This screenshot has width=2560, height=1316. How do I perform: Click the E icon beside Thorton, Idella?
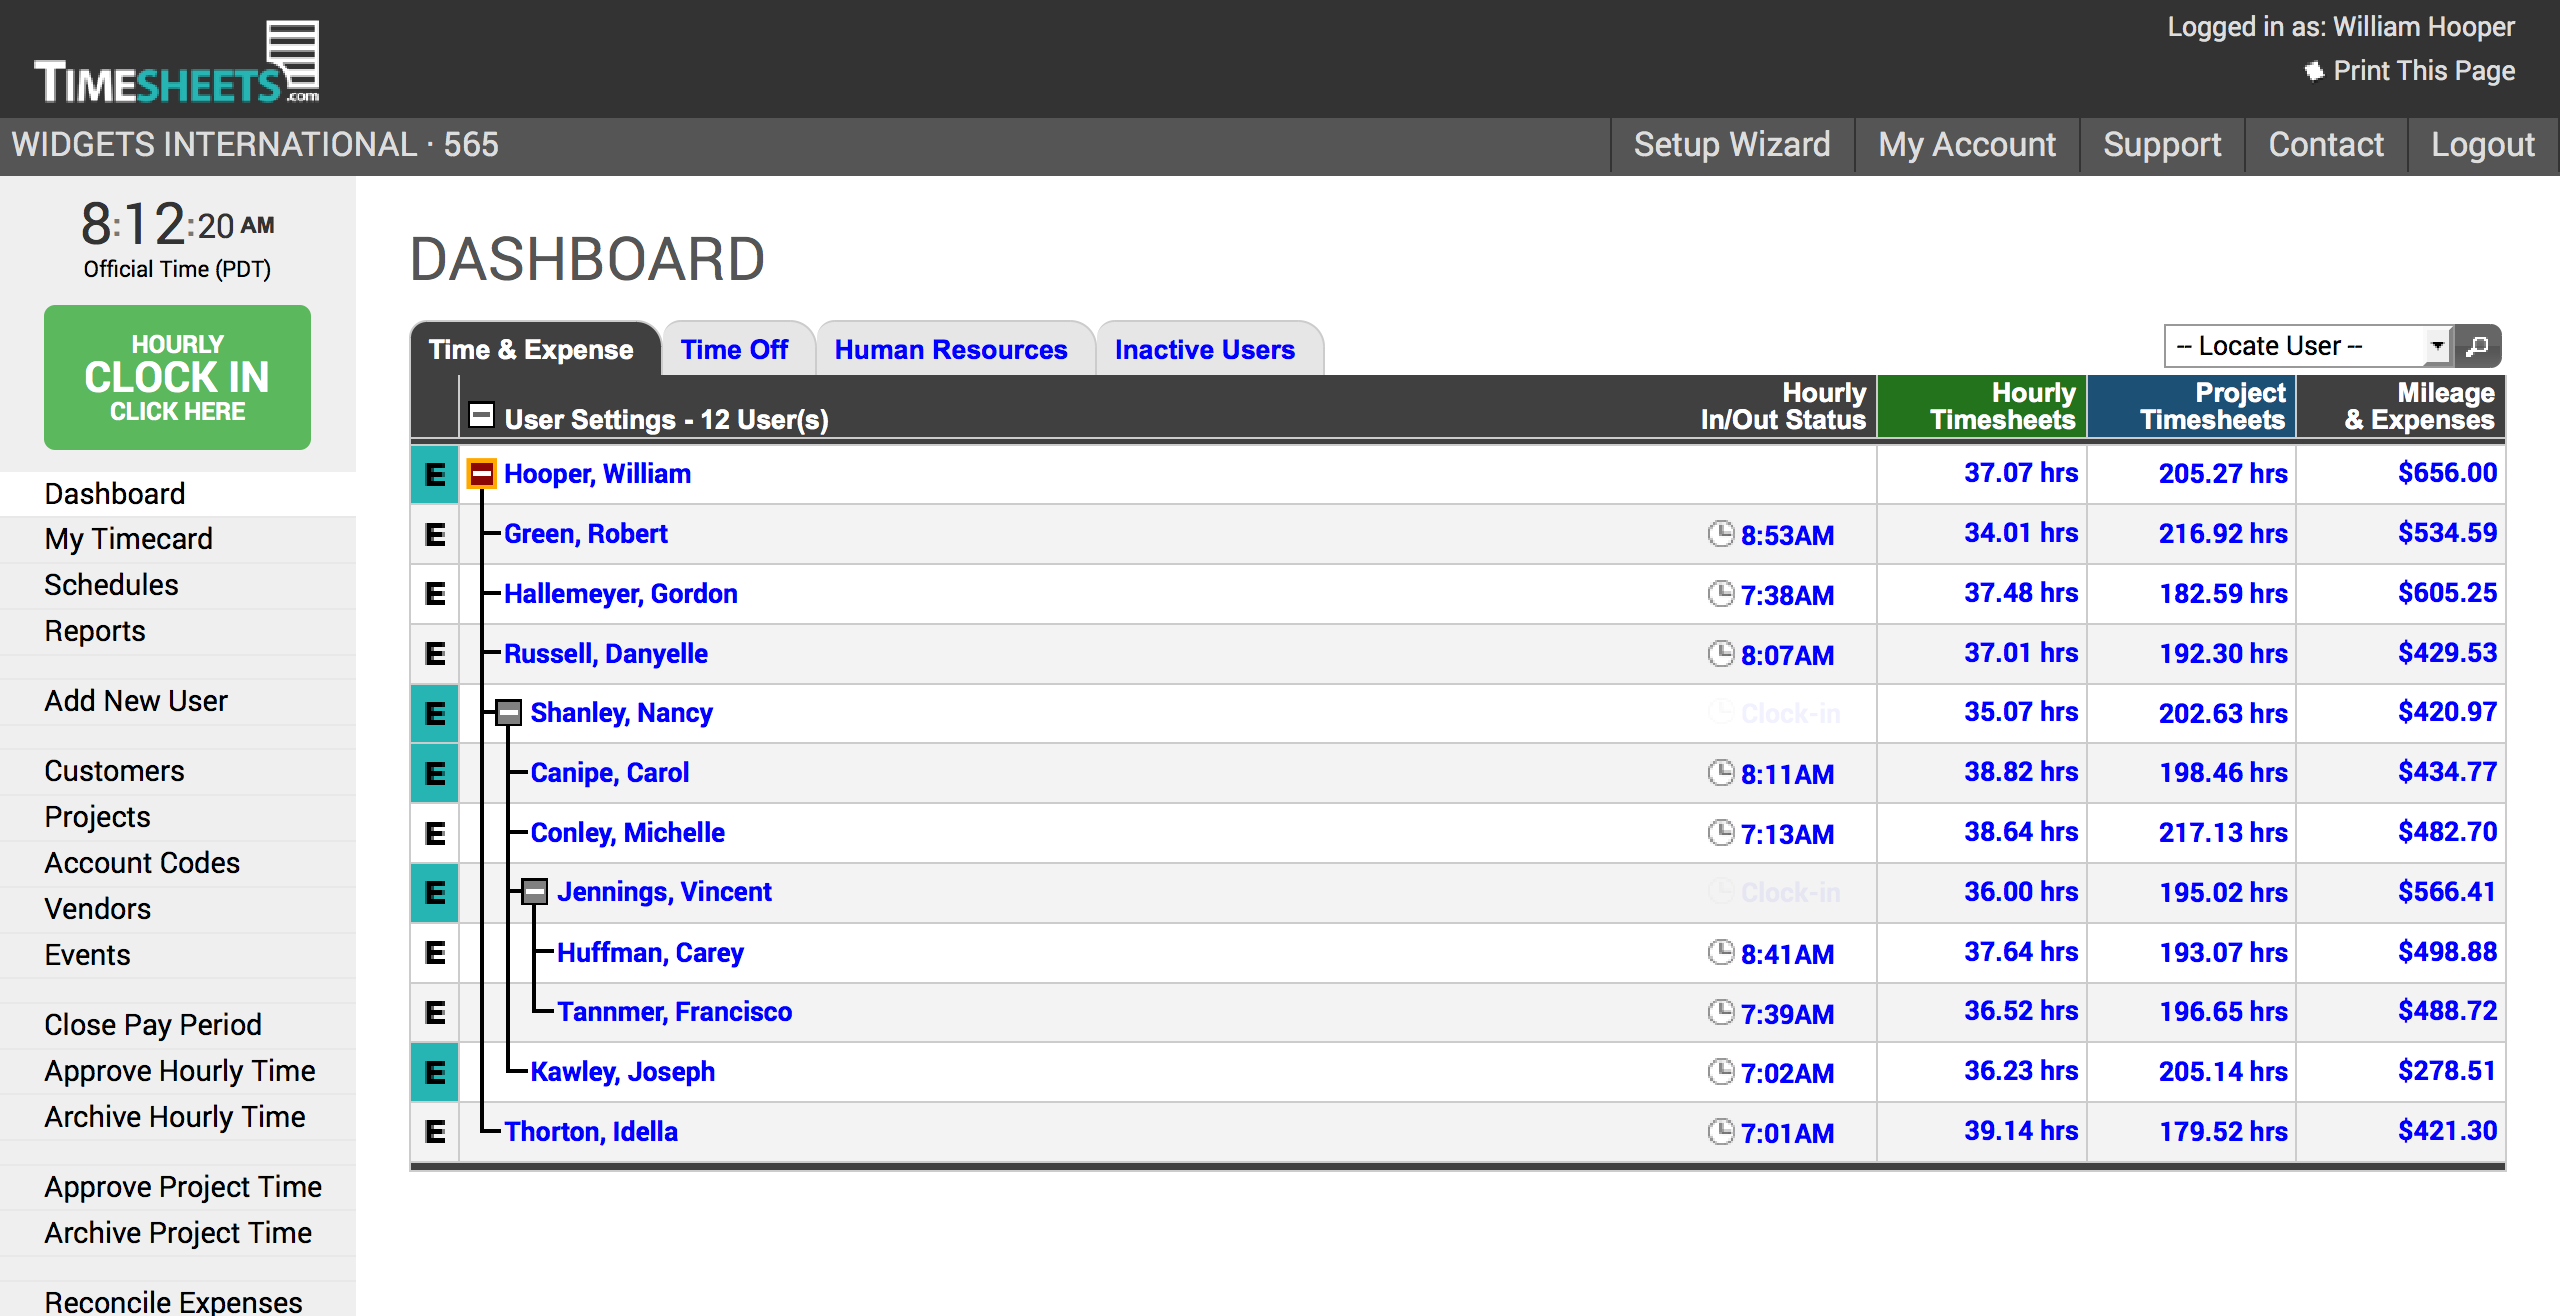click(435, 1132)
